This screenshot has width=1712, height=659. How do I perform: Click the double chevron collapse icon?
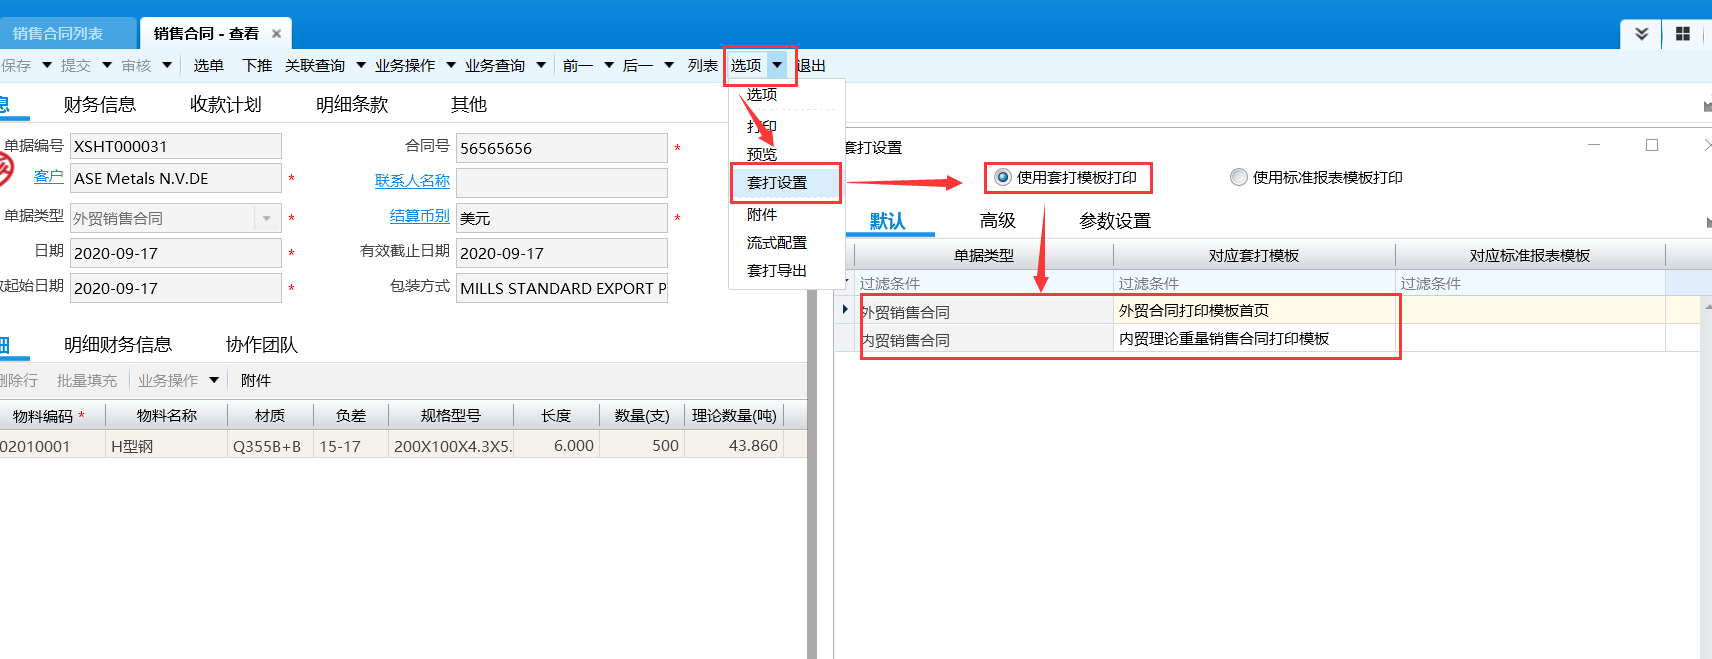pos(1641,34)
